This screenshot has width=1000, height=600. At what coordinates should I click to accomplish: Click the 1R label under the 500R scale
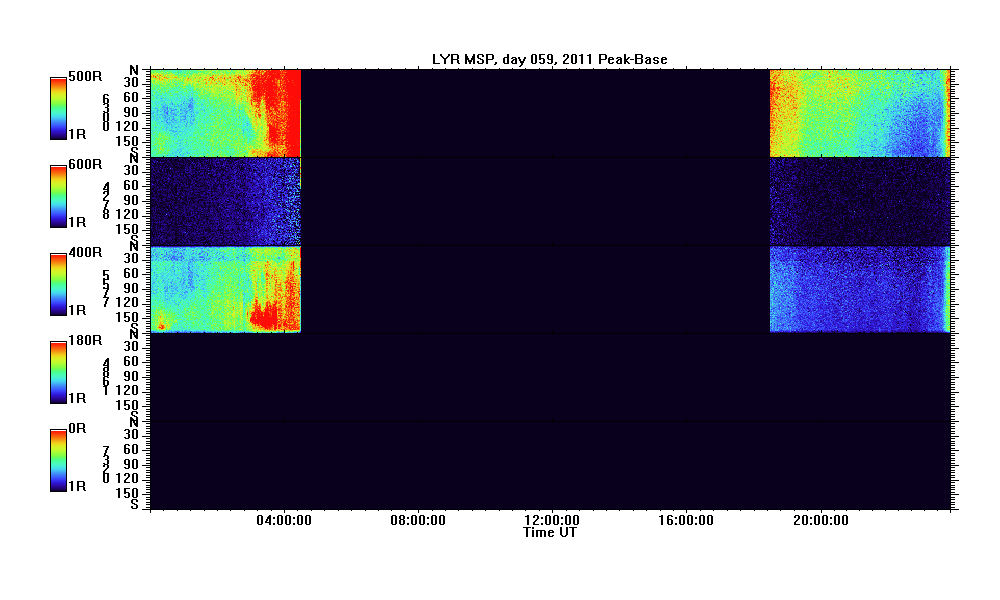tap(77, 135)
